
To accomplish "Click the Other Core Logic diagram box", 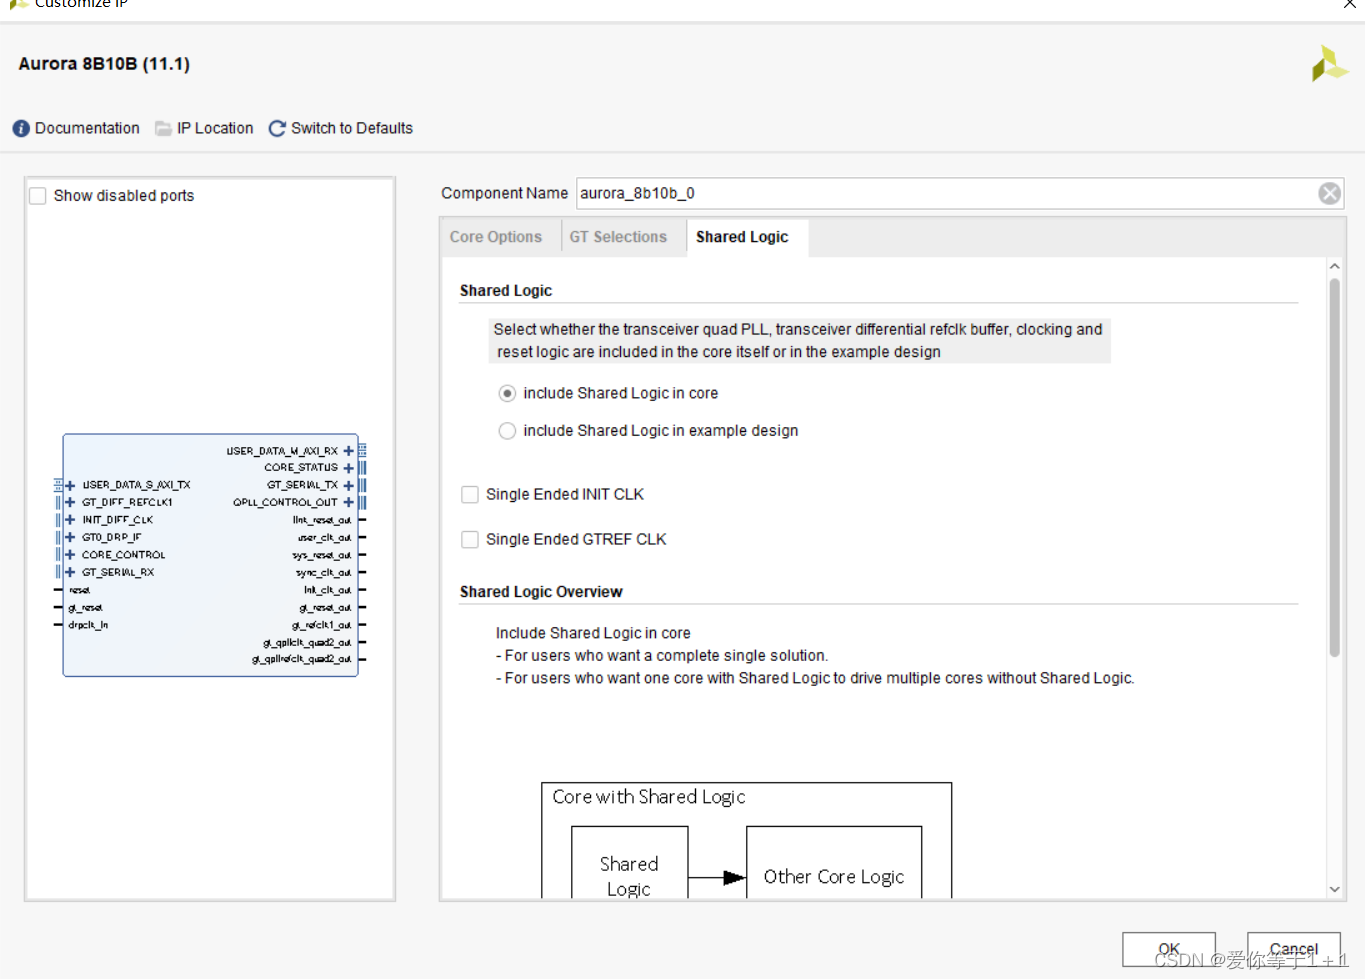I will click(x=834, y=863).
